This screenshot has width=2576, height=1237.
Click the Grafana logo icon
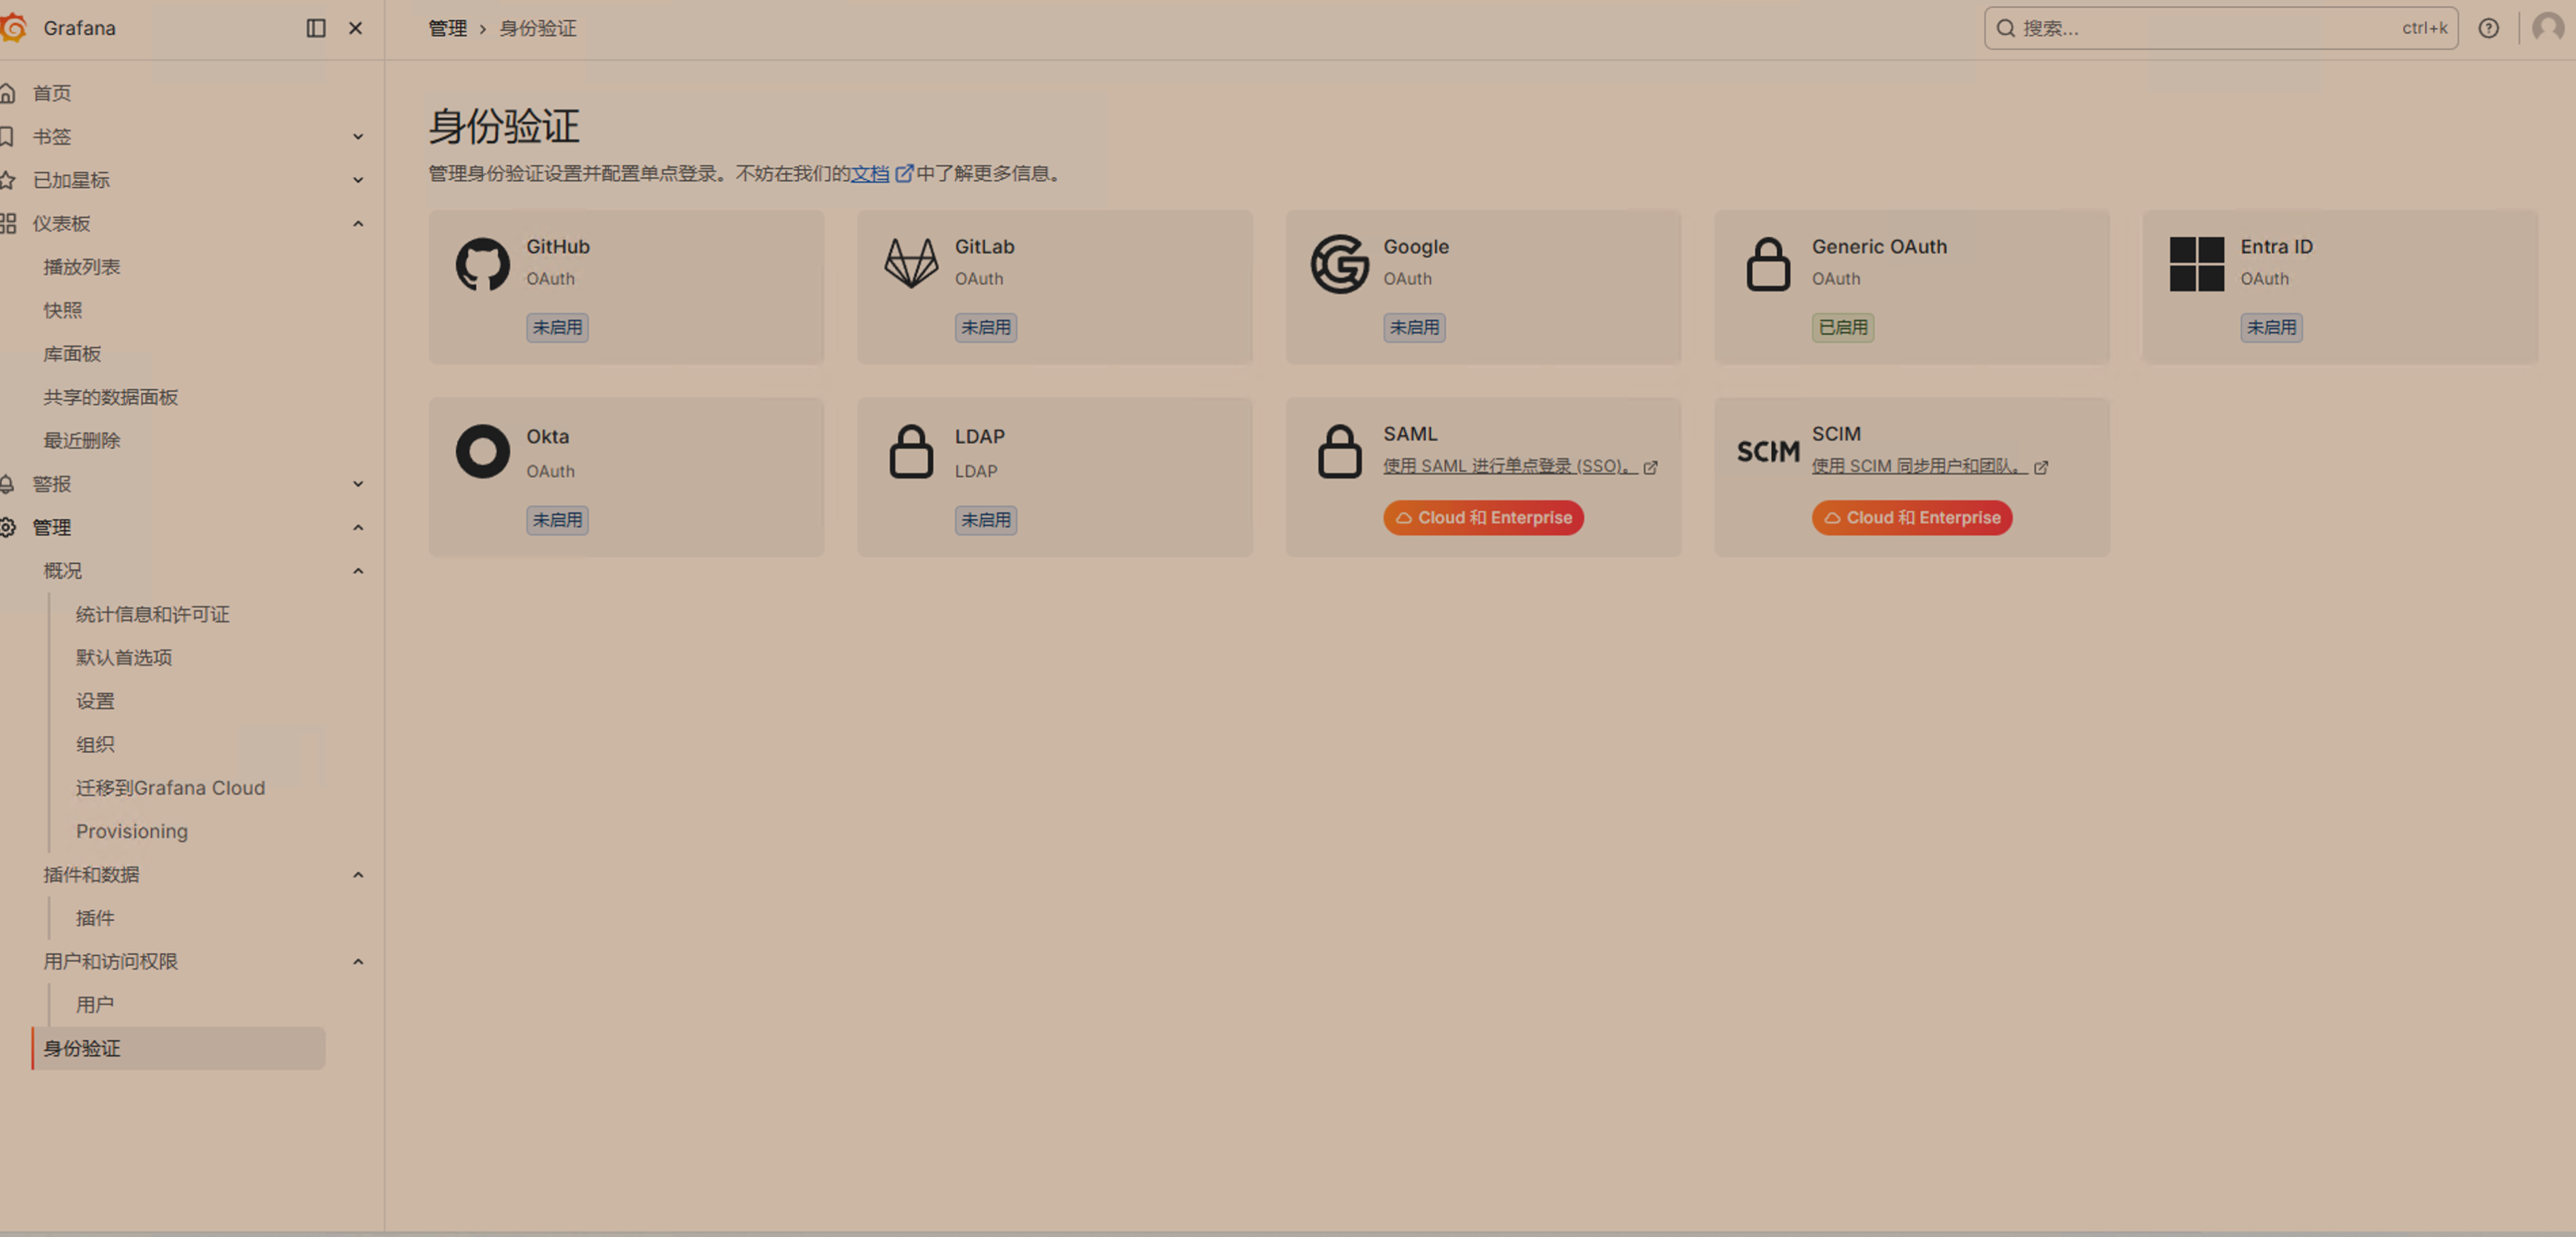13,28
